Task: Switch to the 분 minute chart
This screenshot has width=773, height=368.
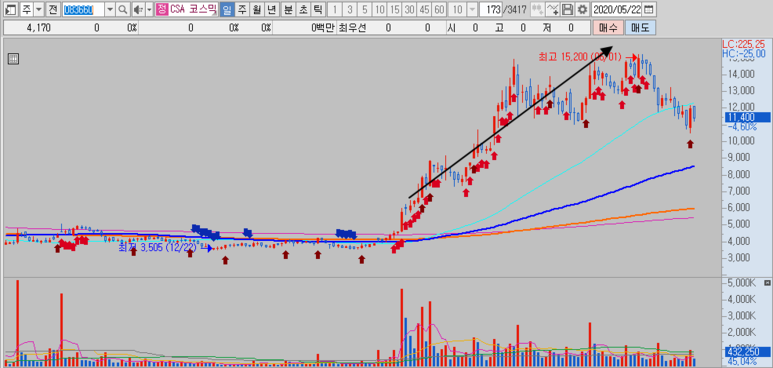Action: point(288,9)
